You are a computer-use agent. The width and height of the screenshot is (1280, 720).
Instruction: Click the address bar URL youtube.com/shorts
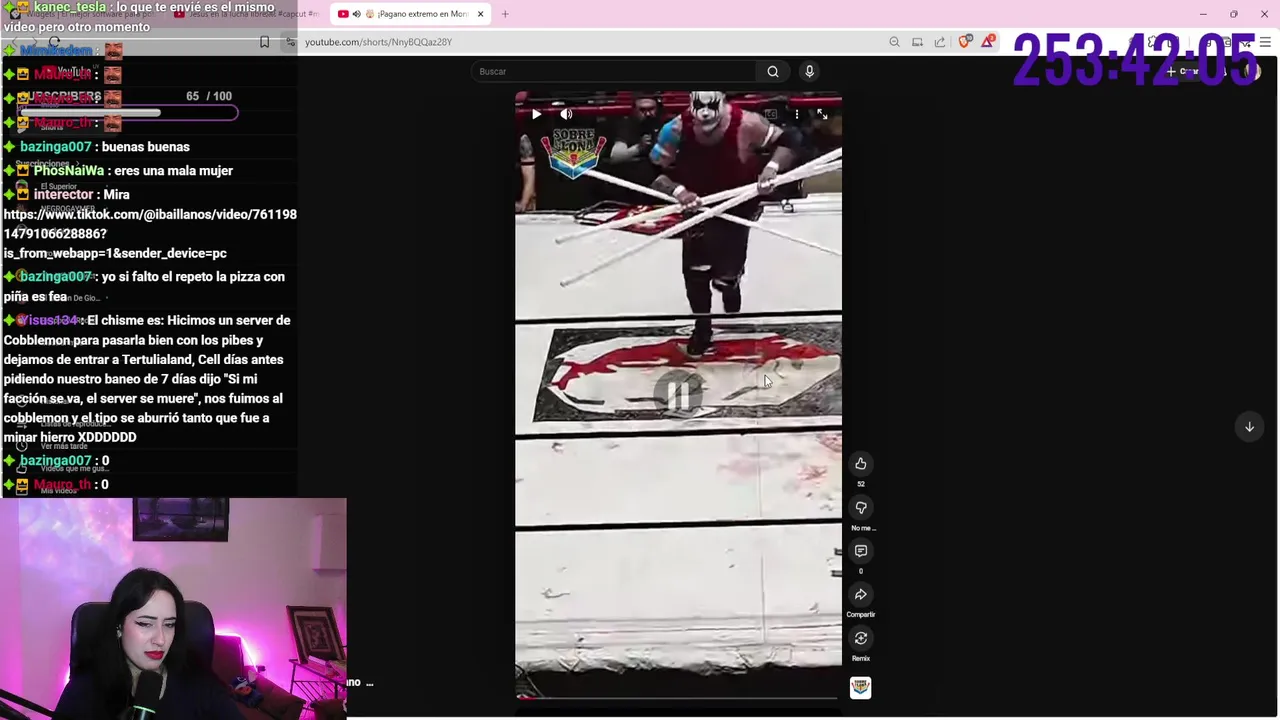378,42
